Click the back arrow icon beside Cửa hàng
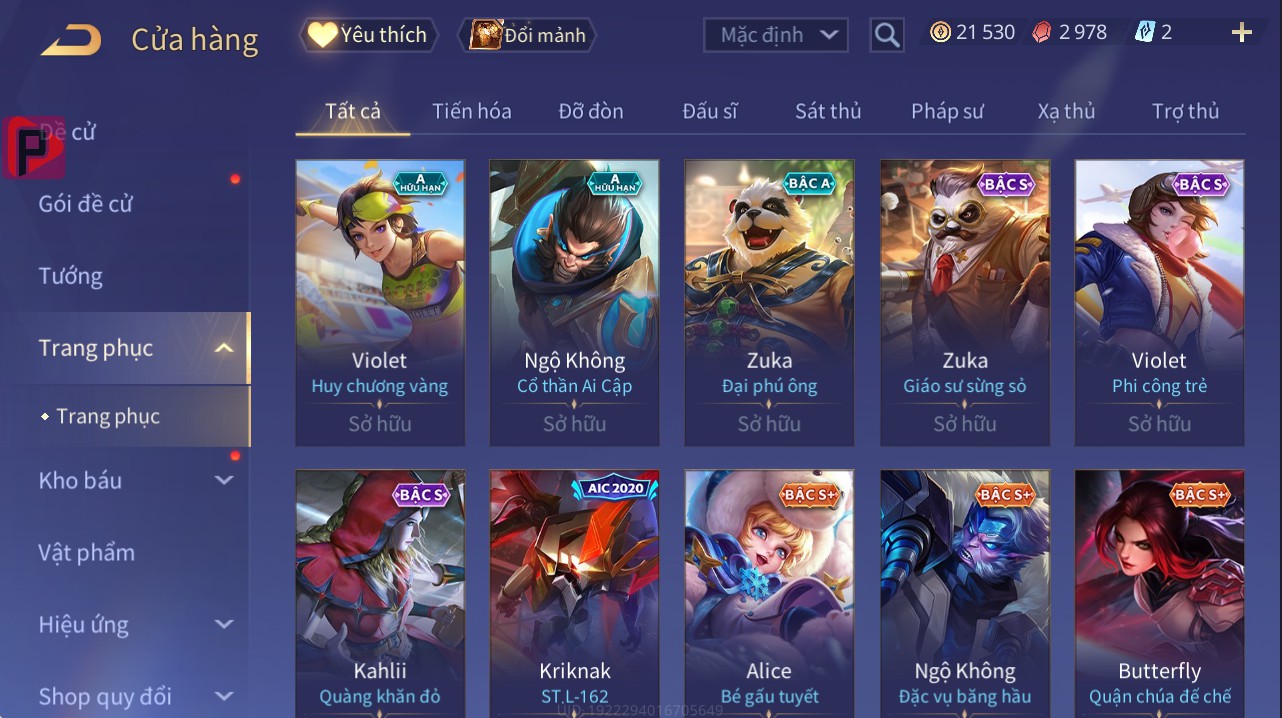This screenshot has width=1282, height=718. click(x=71, y=40)
